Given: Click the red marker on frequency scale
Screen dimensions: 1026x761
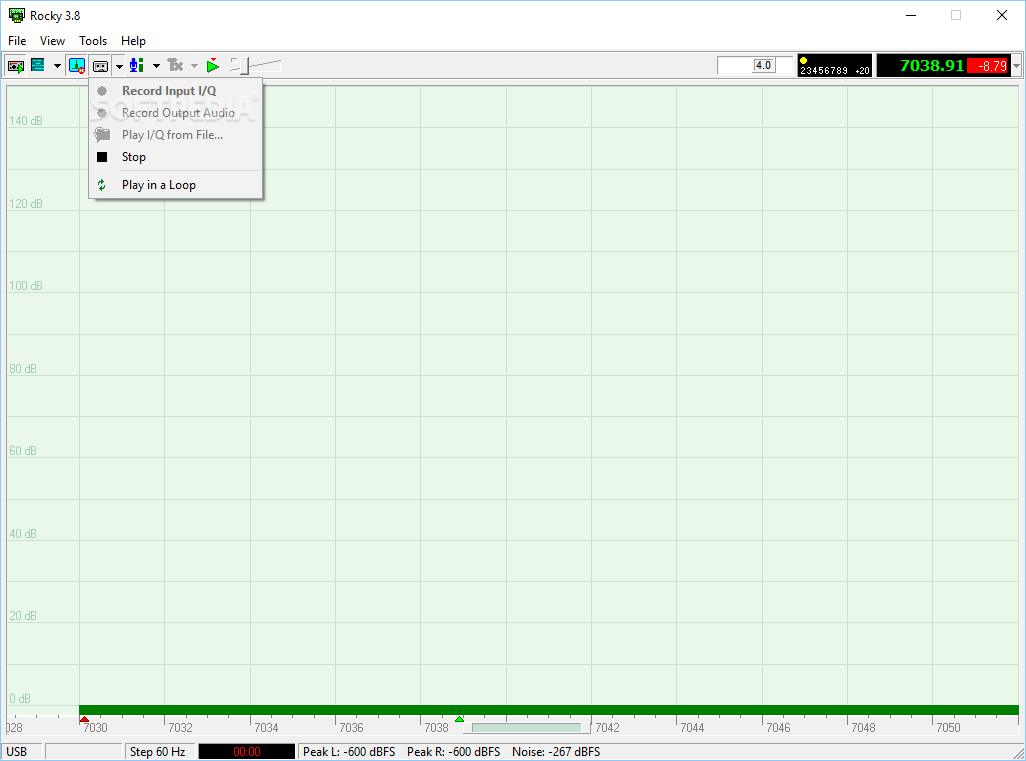Looking at the screenshot, I should 84,719.
